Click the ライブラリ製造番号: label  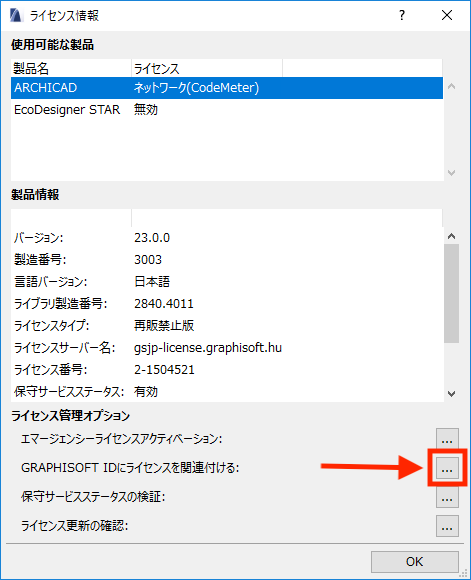60,304
